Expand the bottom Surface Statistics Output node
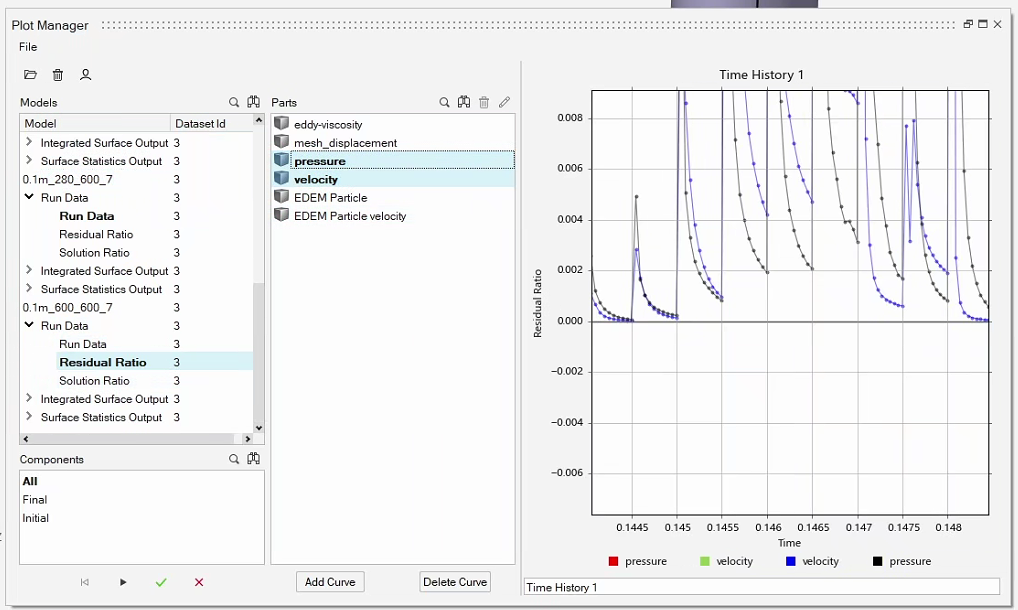Viewport: 1018px width, 610px height. 29,417
